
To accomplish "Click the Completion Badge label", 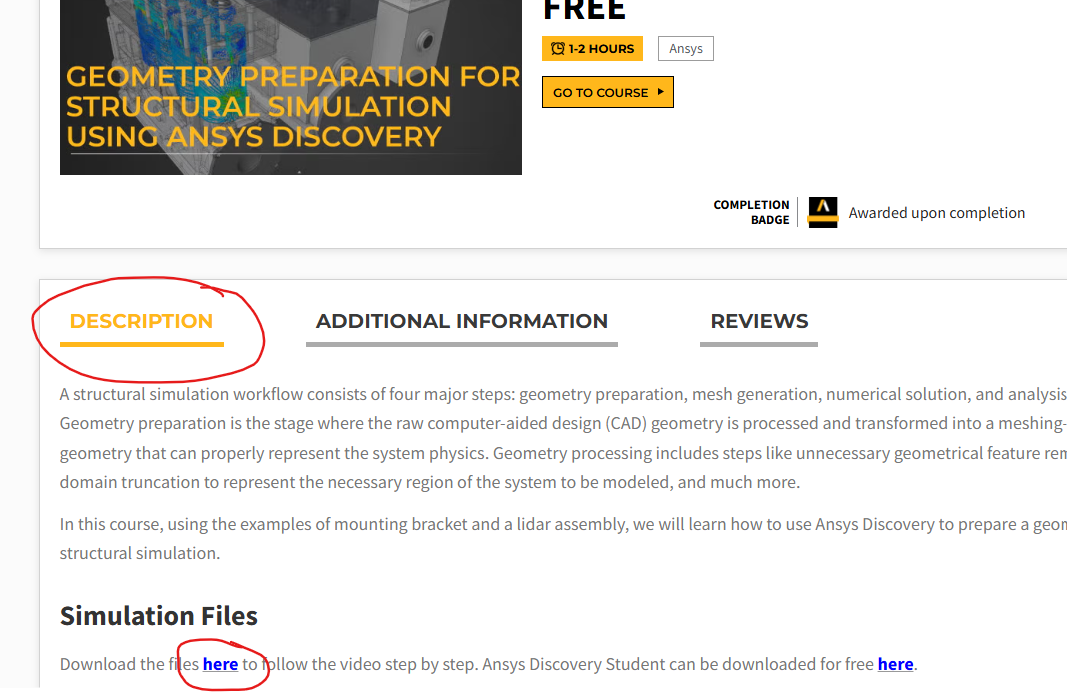I will [x=751, y=212].
